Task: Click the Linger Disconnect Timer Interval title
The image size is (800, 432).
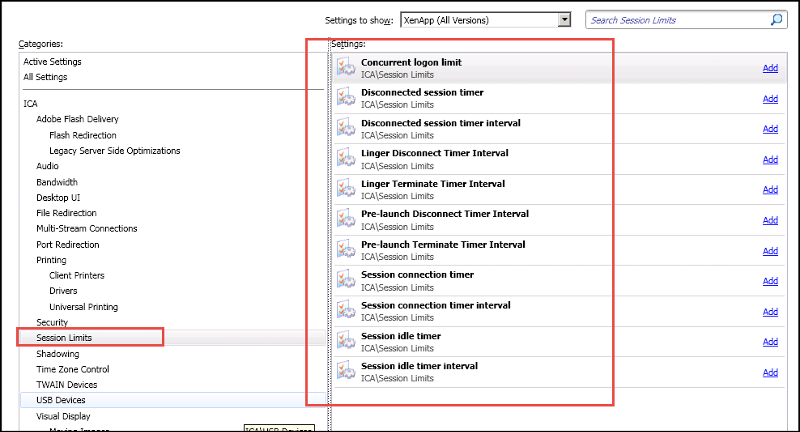Action: tap(435, 153)
